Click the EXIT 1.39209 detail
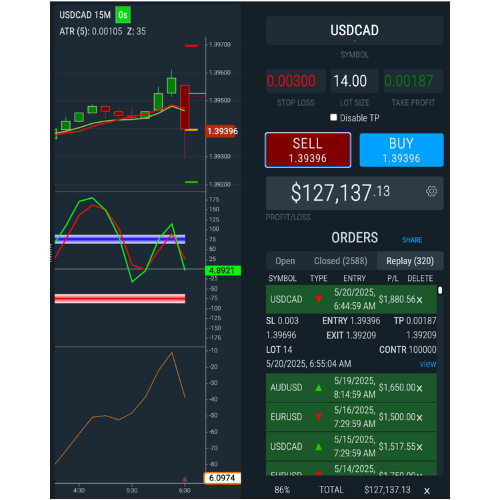Viewport: 500px width, 500px height. [x=351, y=335]
